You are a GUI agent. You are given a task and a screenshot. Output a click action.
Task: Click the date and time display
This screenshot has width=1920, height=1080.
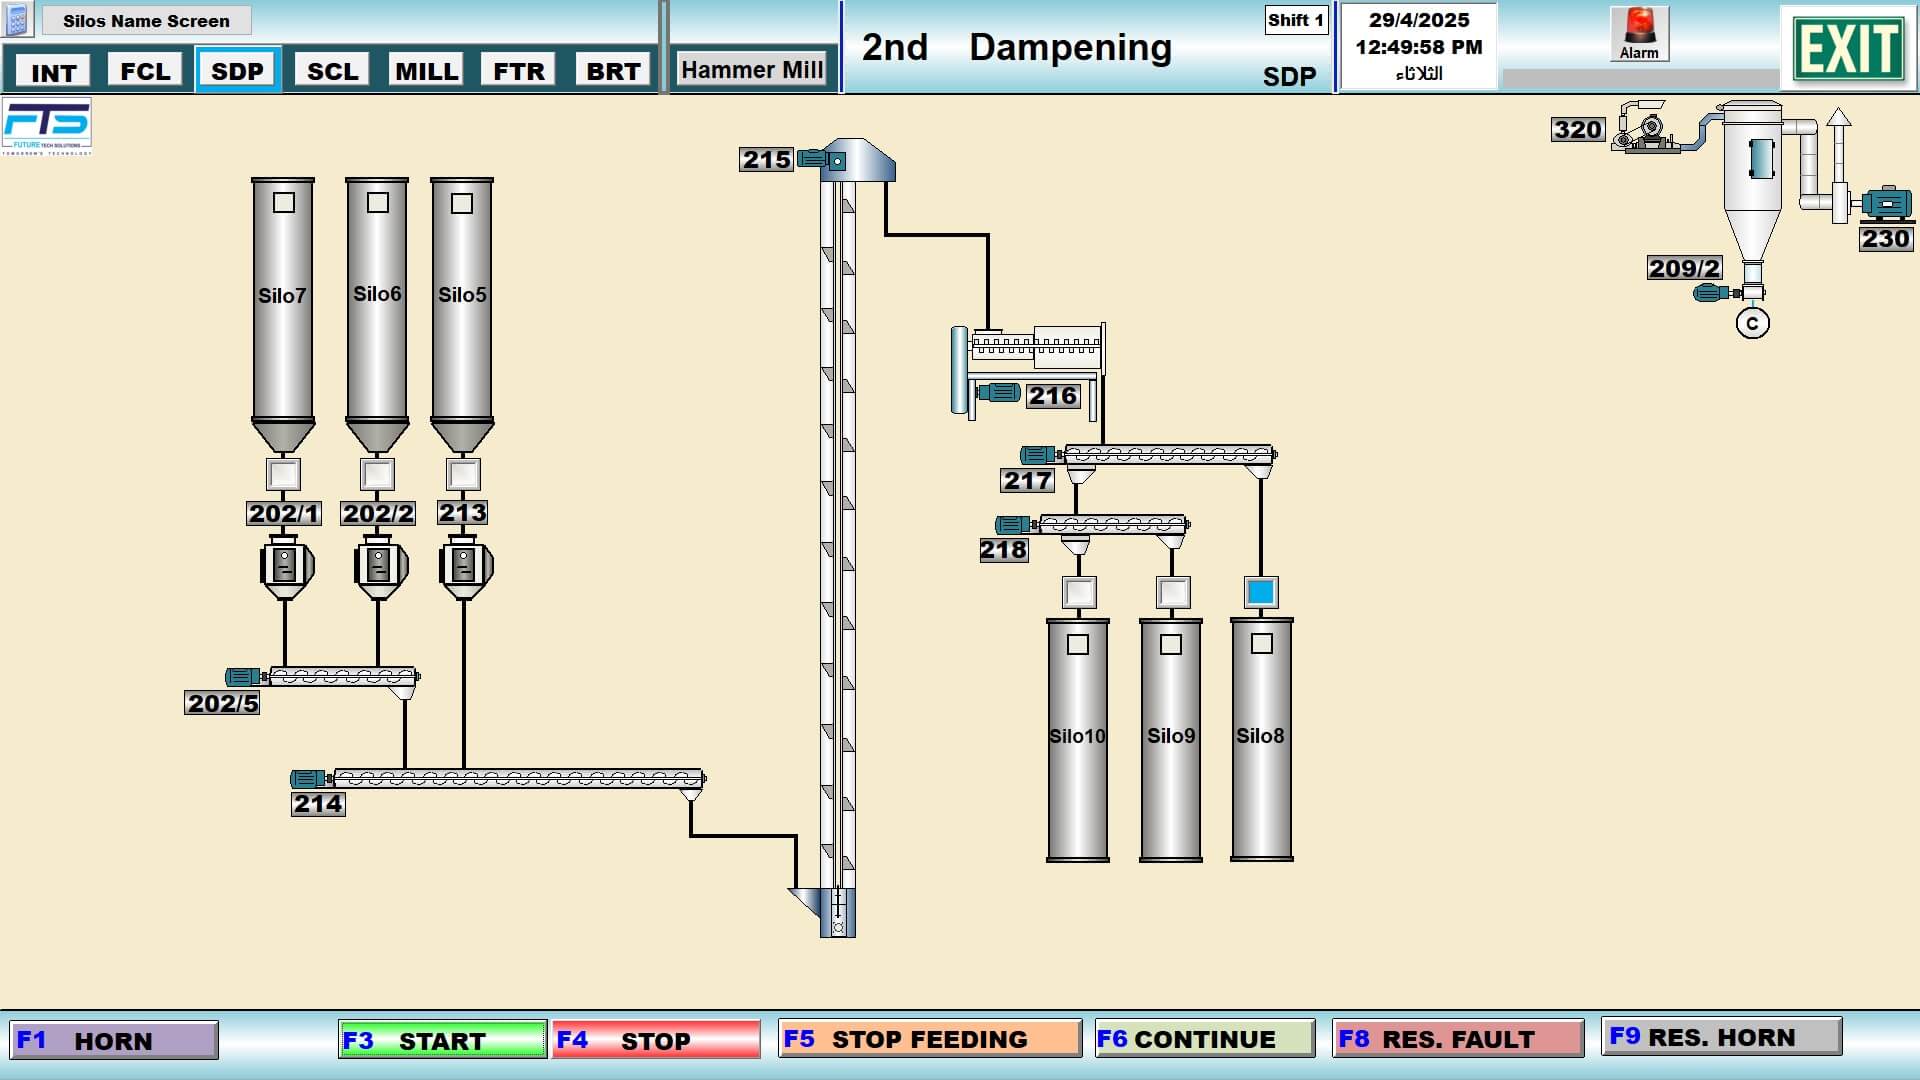[1418, 46]
